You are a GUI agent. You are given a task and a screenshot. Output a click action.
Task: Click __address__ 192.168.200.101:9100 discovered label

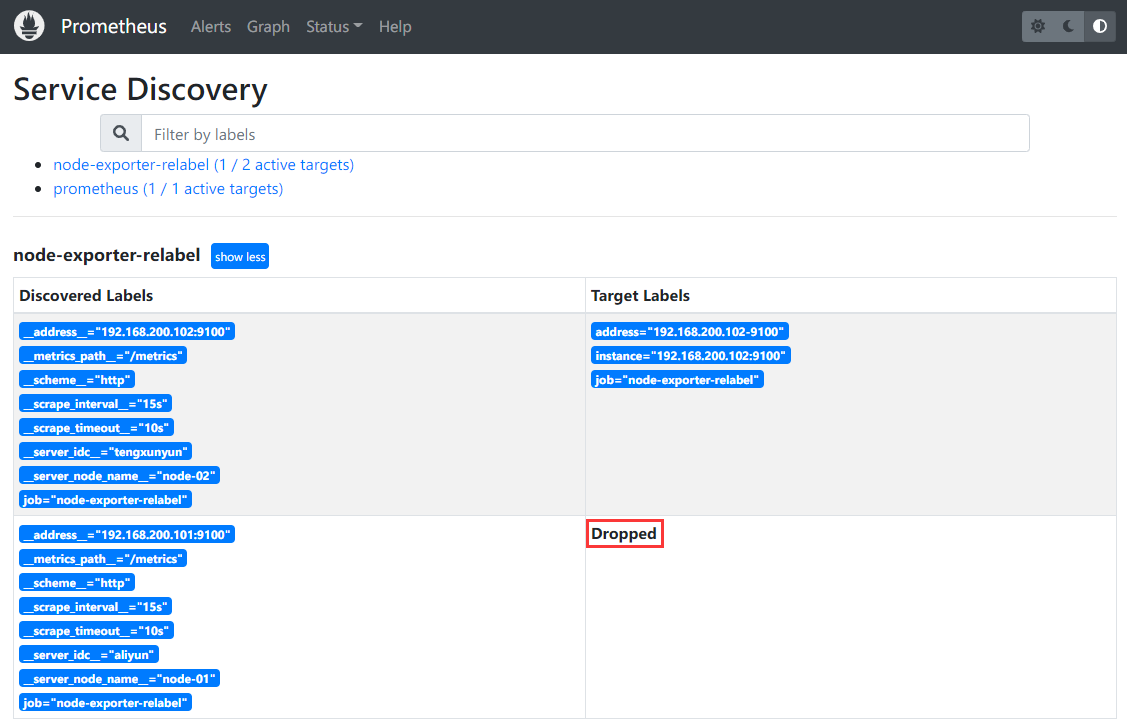127,534
